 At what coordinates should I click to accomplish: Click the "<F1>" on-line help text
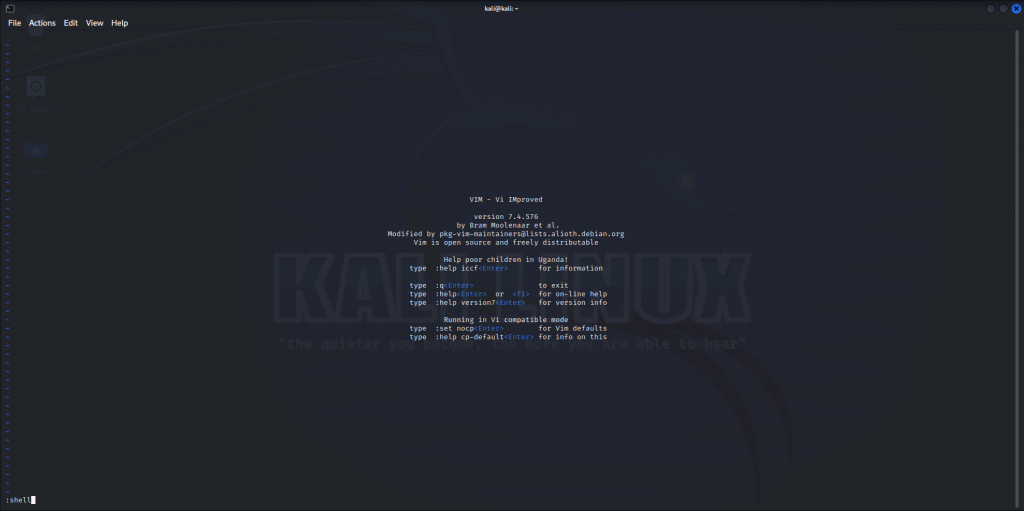520,294
